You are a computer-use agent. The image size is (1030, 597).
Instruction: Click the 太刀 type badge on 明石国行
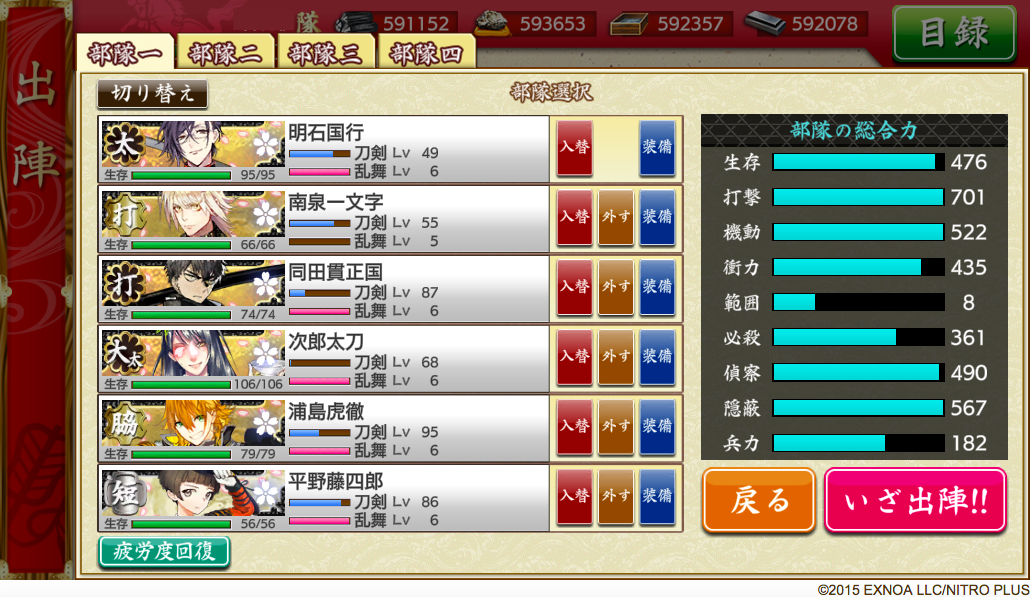pos(122,144)
